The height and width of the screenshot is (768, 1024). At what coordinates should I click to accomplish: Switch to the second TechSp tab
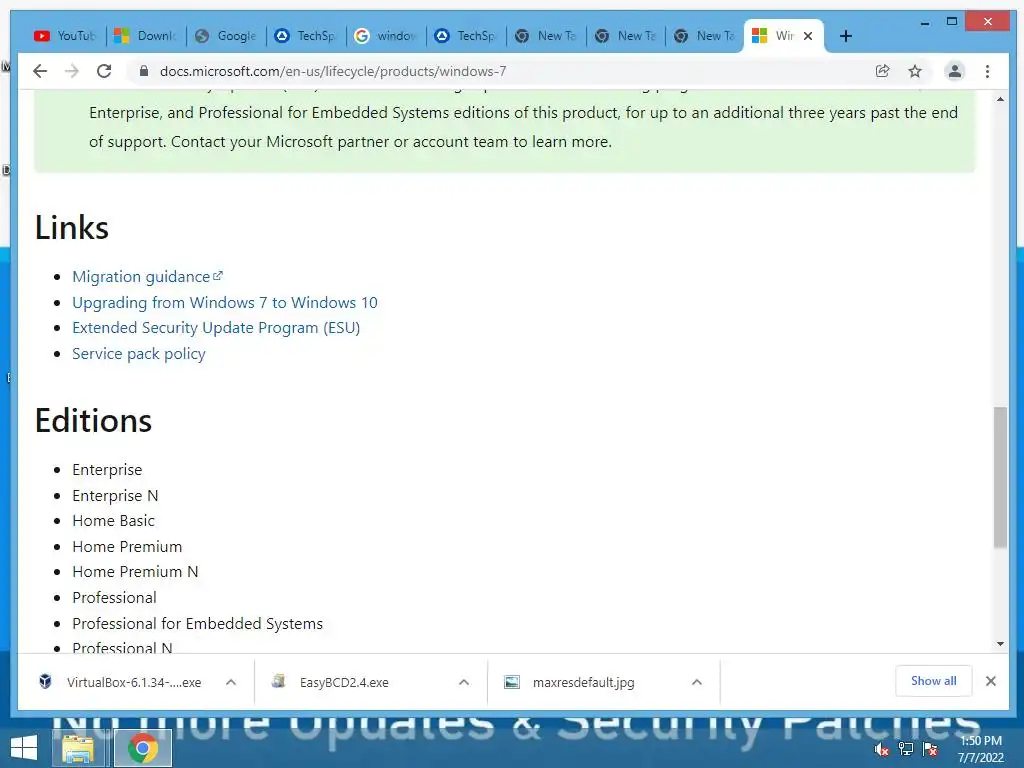[x=466, y=36]
